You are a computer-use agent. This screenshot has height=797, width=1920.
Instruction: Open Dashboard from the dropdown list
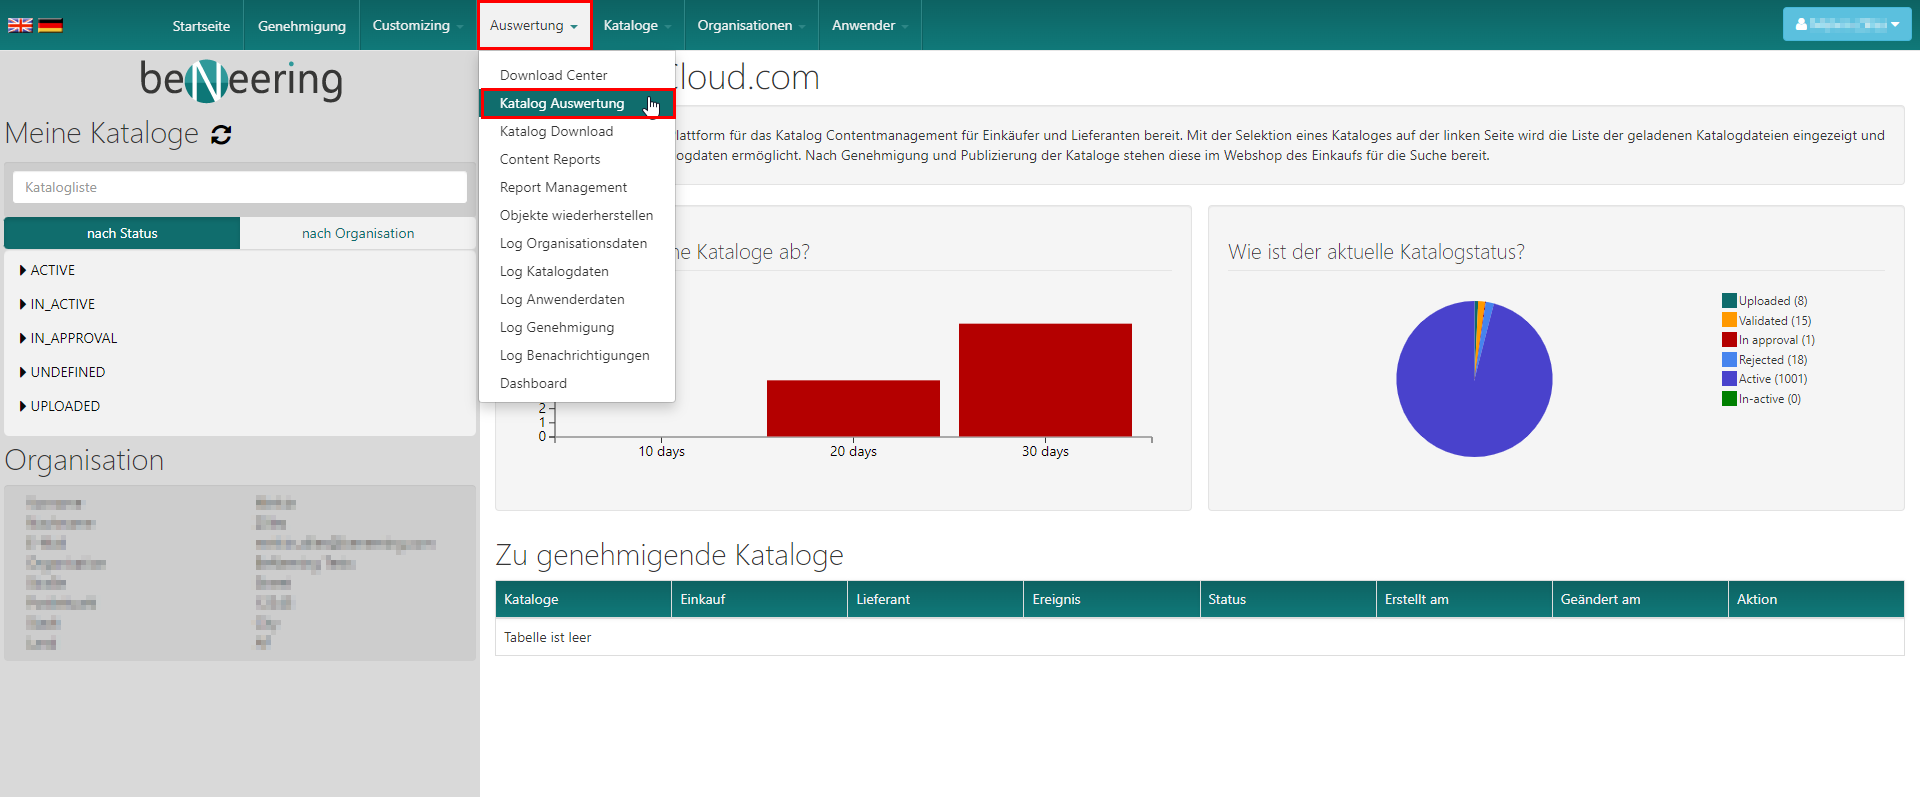click(533, 383)
